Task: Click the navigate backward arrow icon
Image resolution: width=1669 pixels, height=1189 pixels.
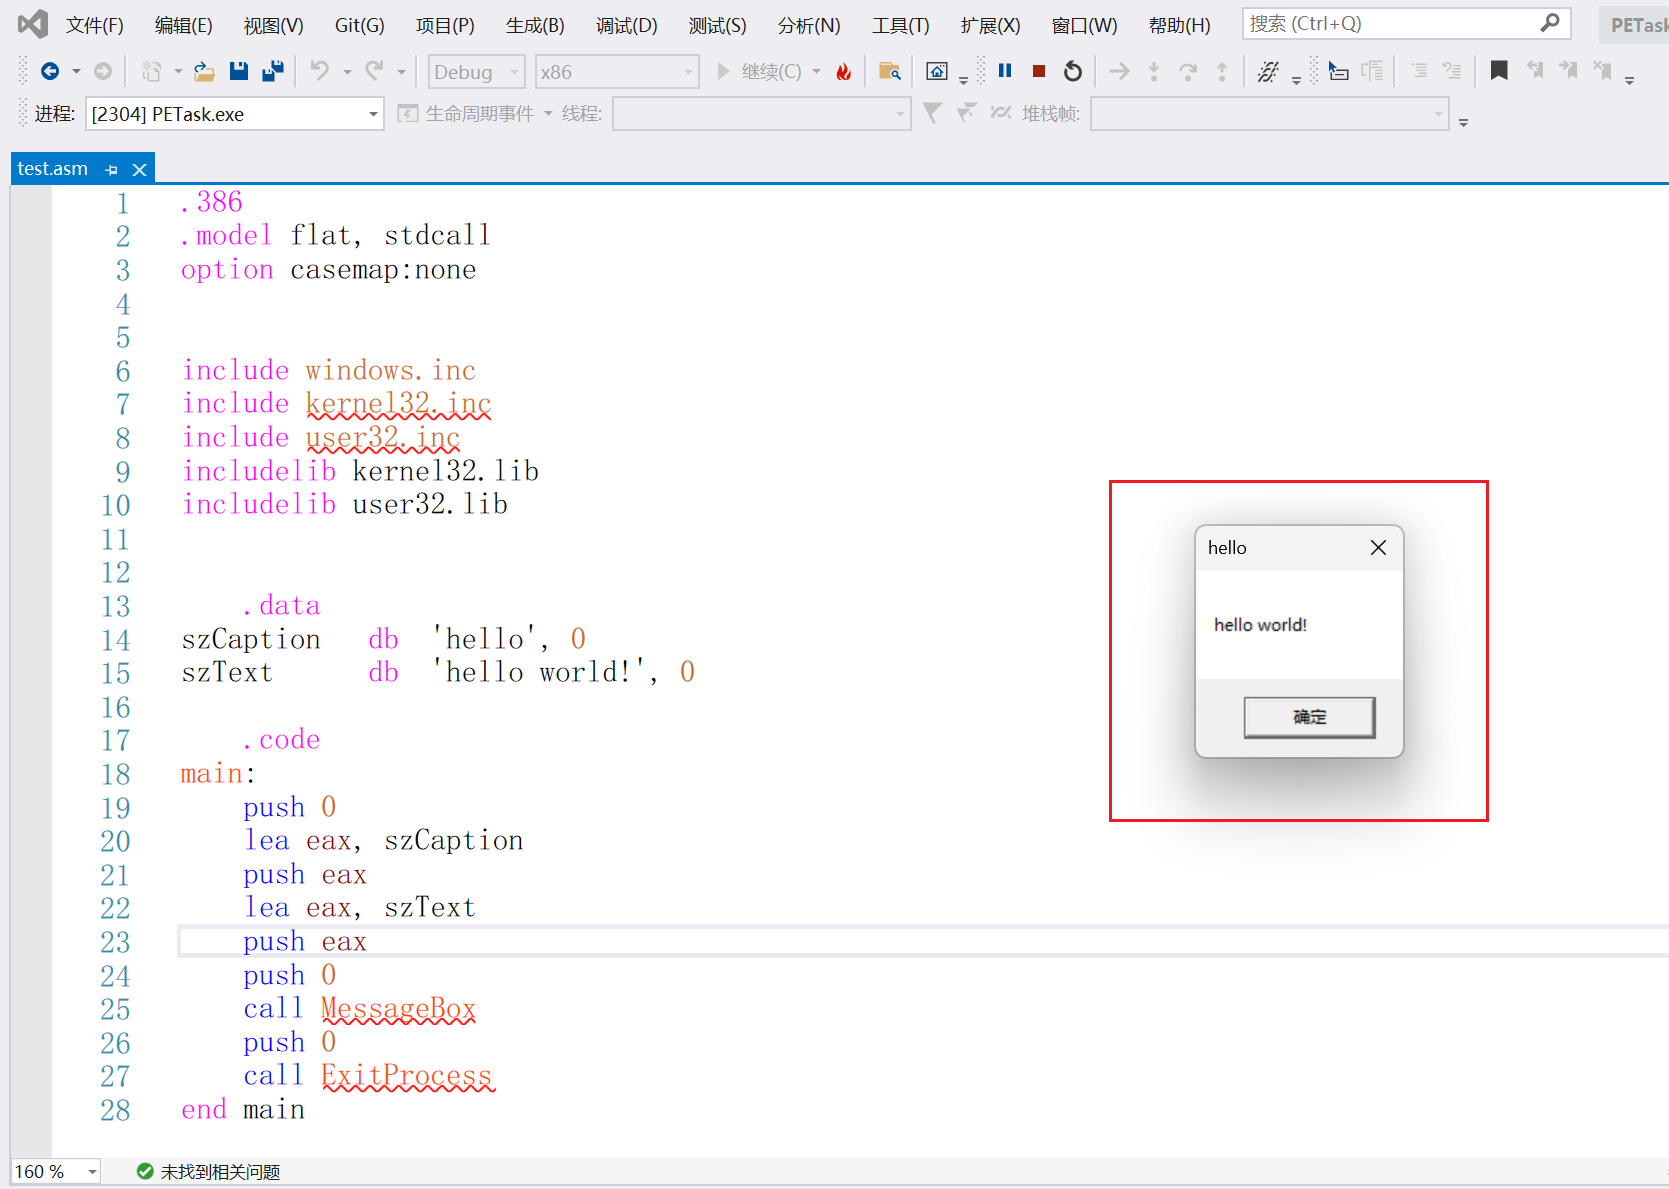Action: (49, 71)
